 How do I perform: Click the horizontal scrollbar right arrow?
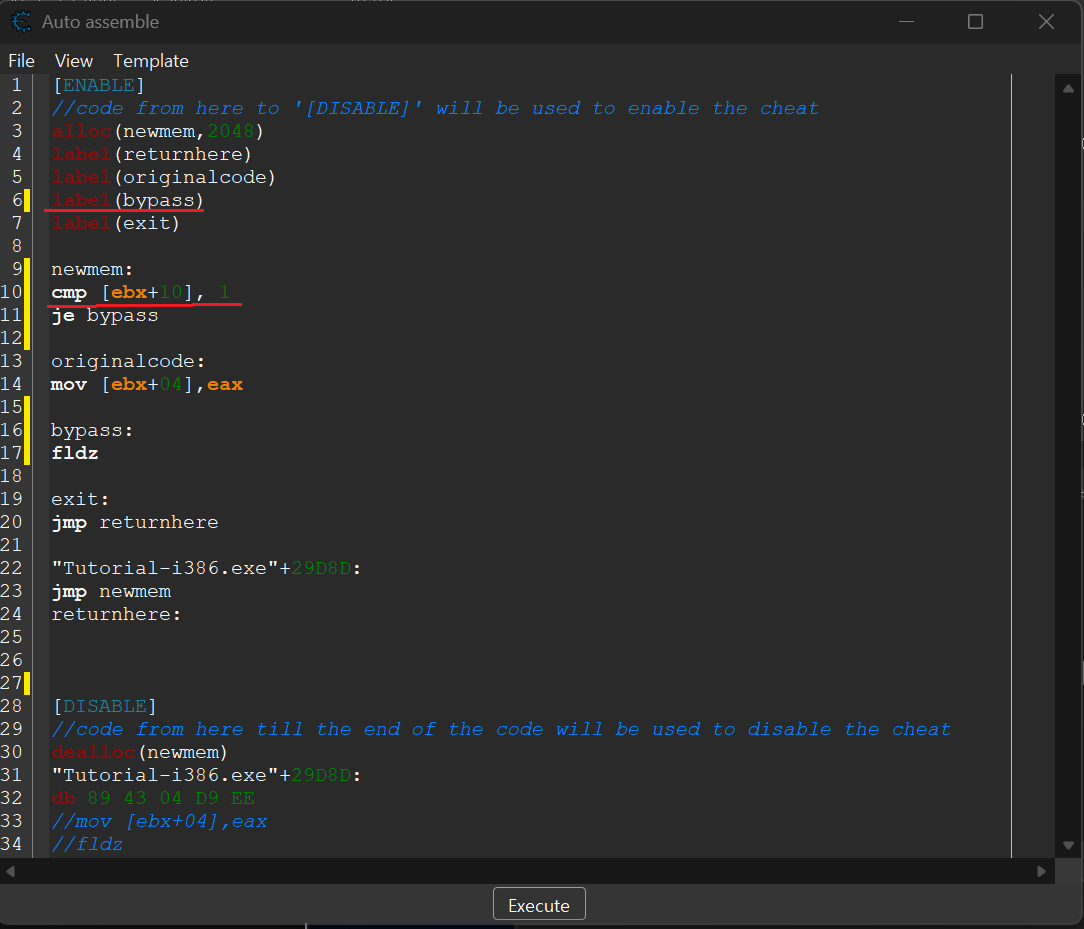[1043, 871]
